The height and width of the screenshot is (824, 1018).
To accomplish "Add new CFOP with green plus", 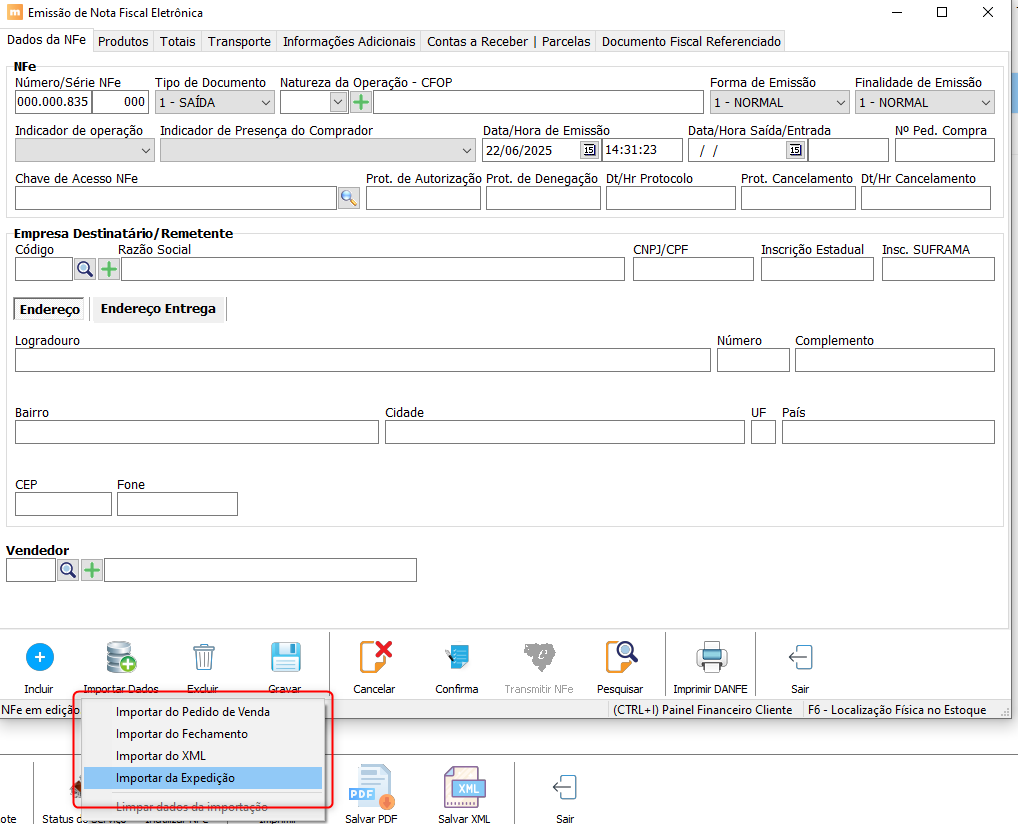I will [x=360, y=102].
